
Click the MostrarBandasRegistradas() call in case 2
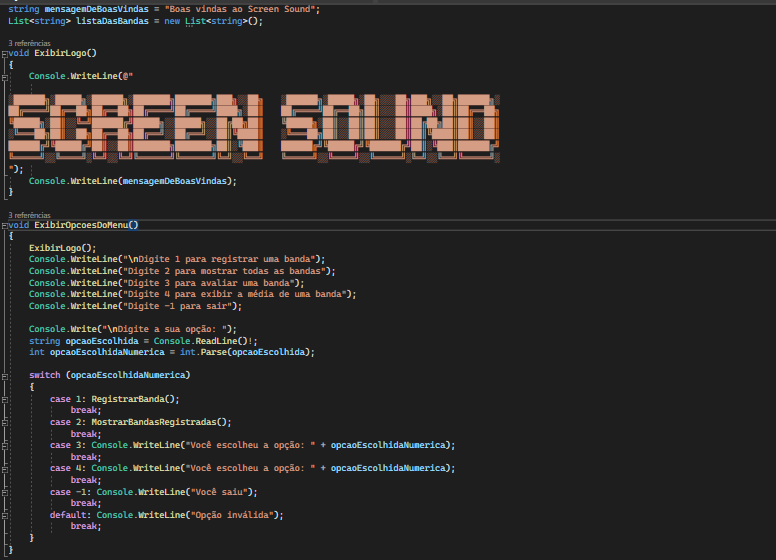click(x=159, y=422)
